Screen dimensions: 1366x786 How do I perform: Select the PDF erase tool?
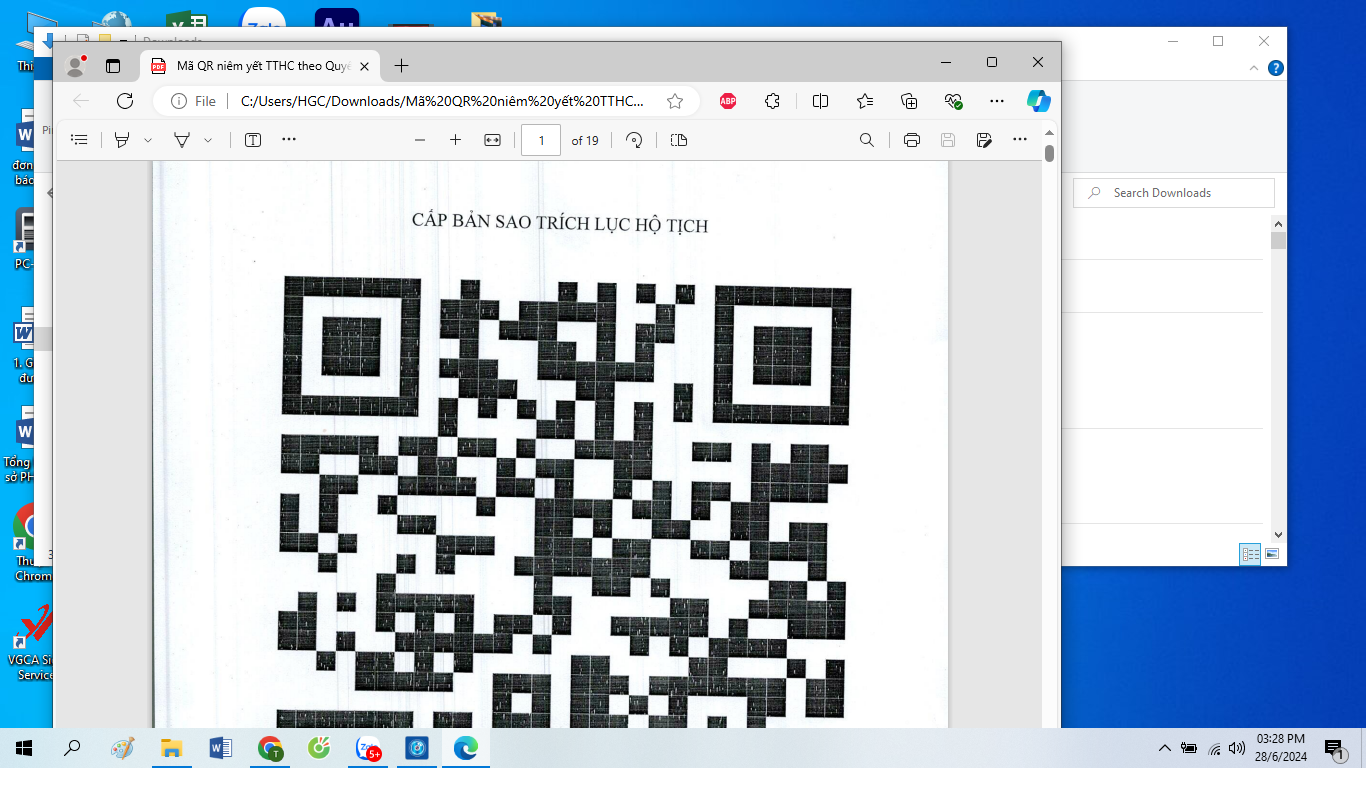click(x=182, y=140)
